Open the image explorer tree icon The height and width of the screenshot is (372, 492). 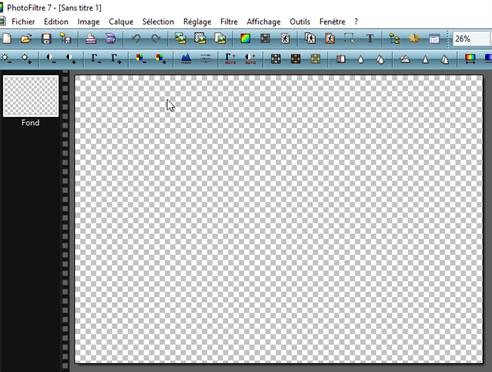click(394, 39)
